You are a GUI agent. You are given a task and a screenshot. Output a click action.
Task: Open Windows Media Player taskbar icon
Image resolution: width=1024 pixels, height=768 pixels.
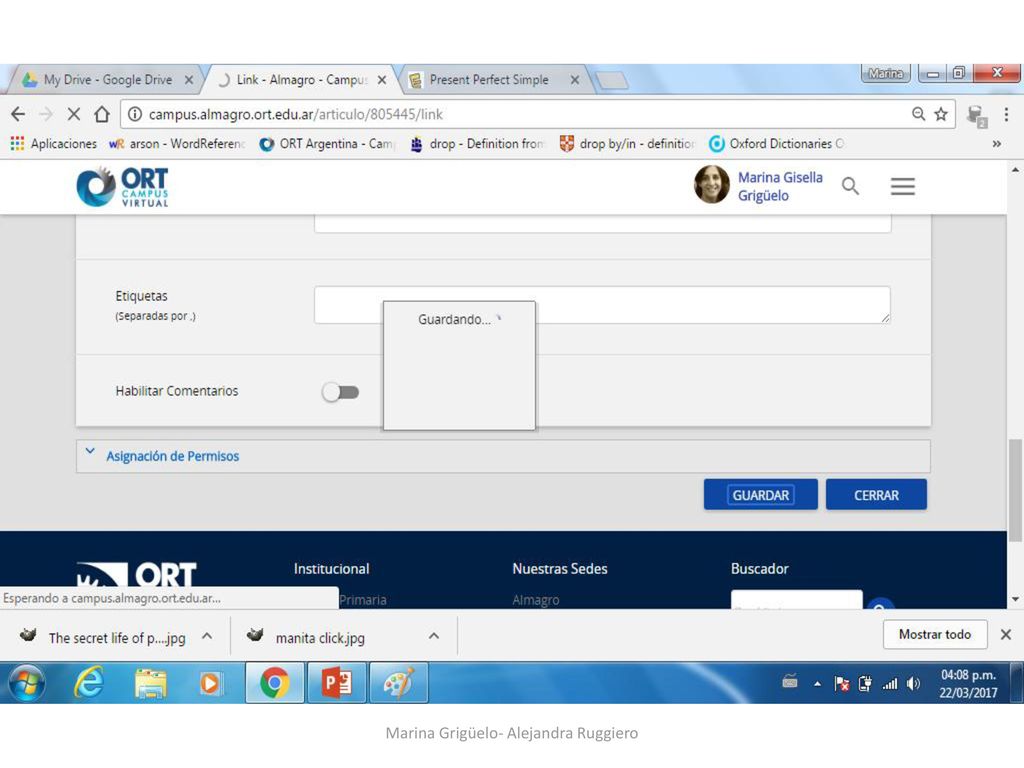pos(209,683)
